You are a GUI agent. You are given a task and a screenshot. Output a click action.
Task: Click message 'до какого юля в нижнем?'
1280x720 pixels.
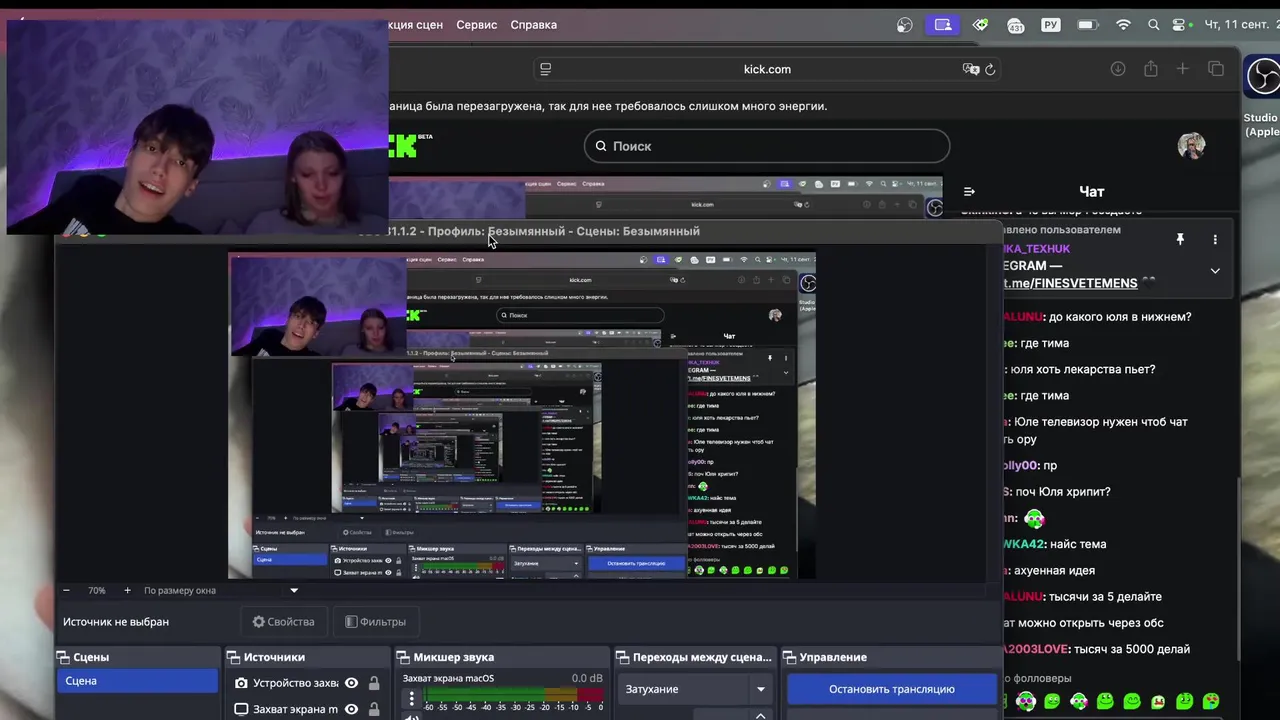(1119, 317)
